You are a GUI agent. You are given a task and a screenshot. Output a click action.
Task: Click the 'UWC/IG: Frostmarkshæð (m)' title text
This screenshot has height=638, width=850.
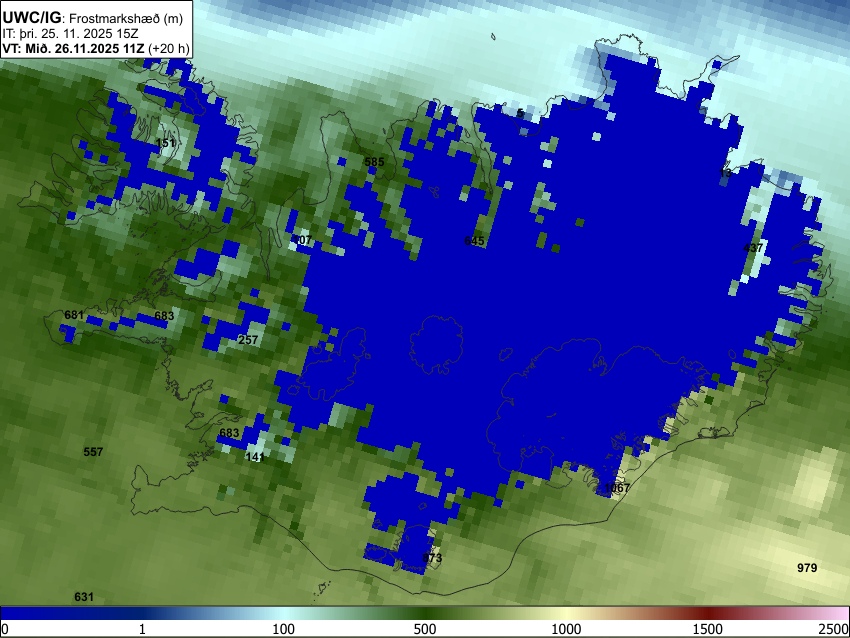click(x=93, y=18)
